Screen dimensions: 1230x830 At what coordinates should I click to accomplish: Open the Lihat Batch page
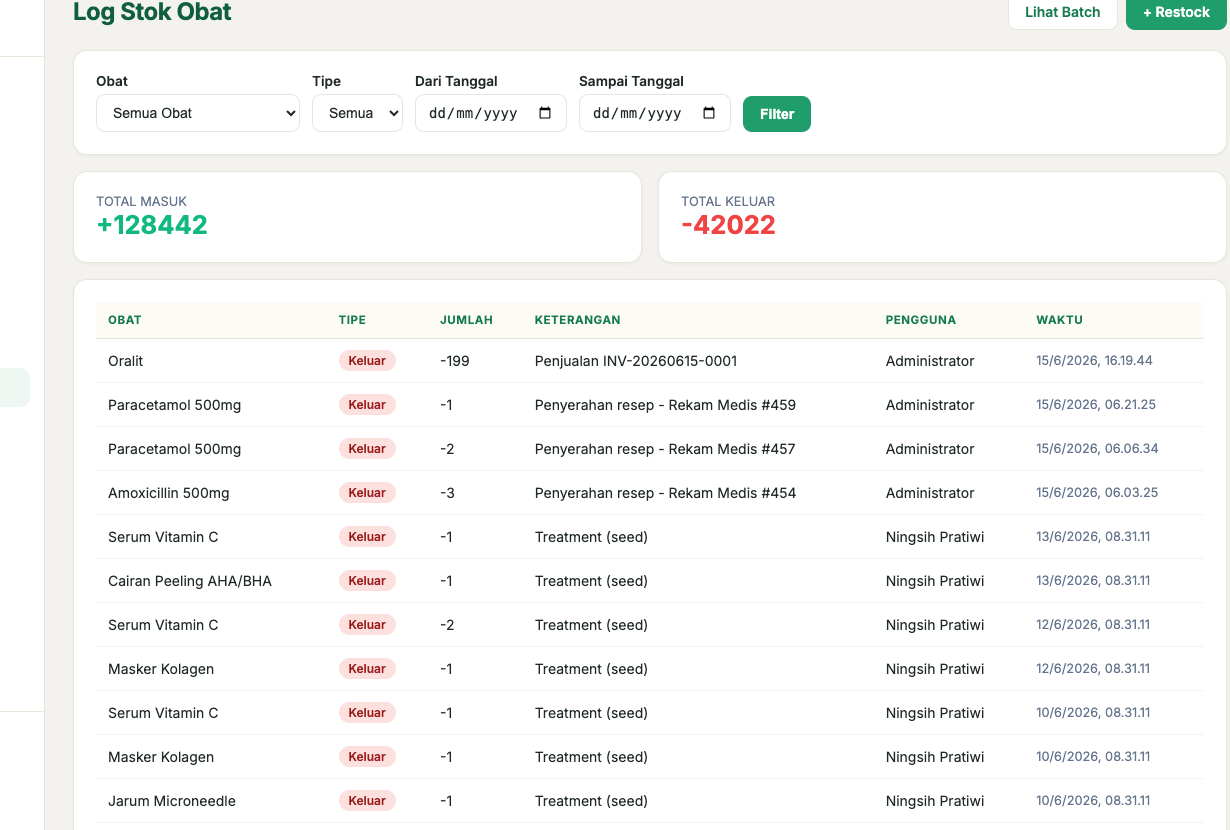coord(1062,13)
